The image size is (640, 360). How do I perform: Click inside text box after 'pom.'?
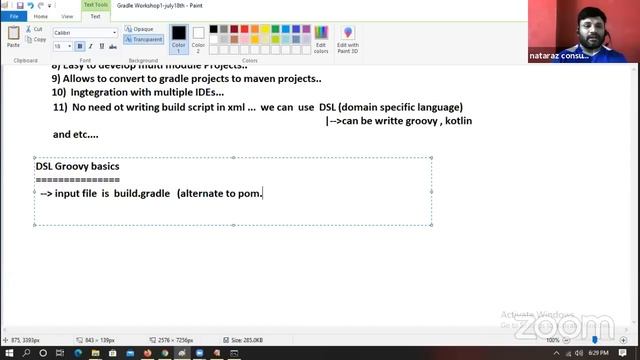(264, 193)
